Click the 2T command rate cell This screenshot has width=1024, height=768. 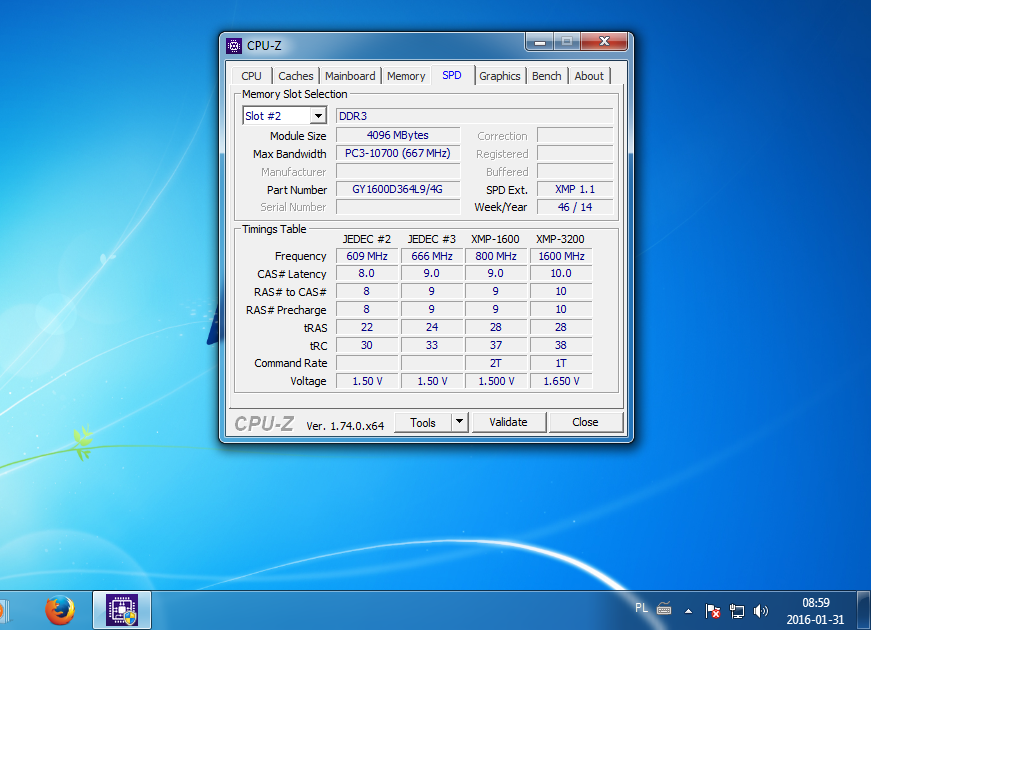pyautogui.click(x=496, y=363)
